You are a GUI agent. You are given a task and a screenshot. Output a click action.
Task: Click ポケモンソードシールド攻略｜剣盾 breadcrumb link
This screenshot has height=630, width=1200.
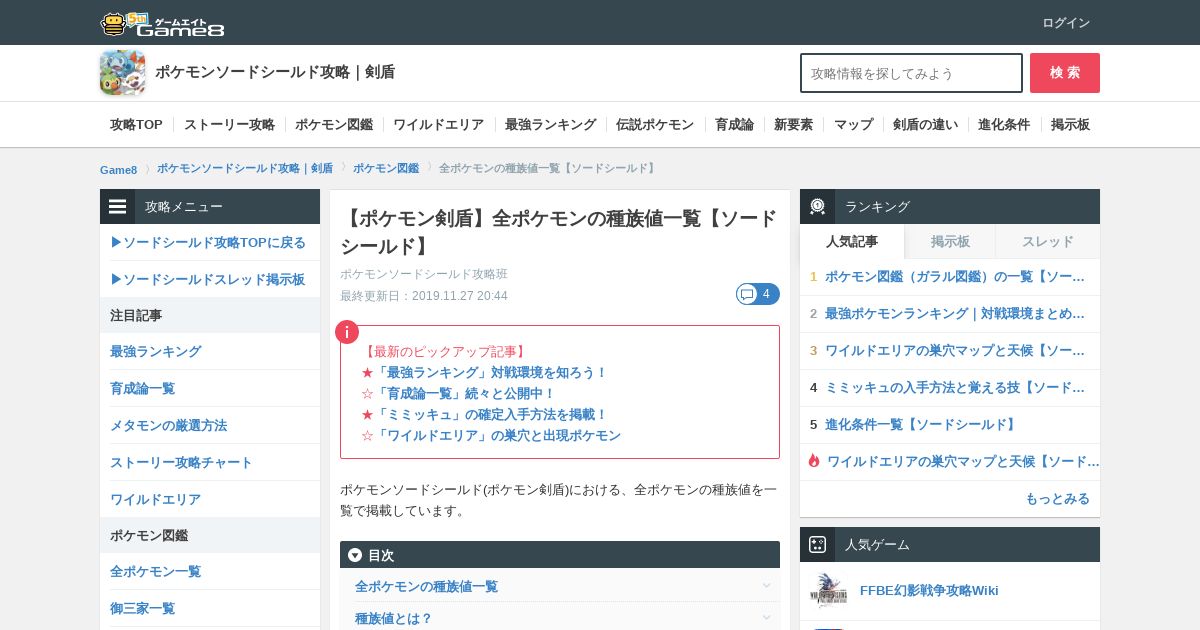coord(245,168)
